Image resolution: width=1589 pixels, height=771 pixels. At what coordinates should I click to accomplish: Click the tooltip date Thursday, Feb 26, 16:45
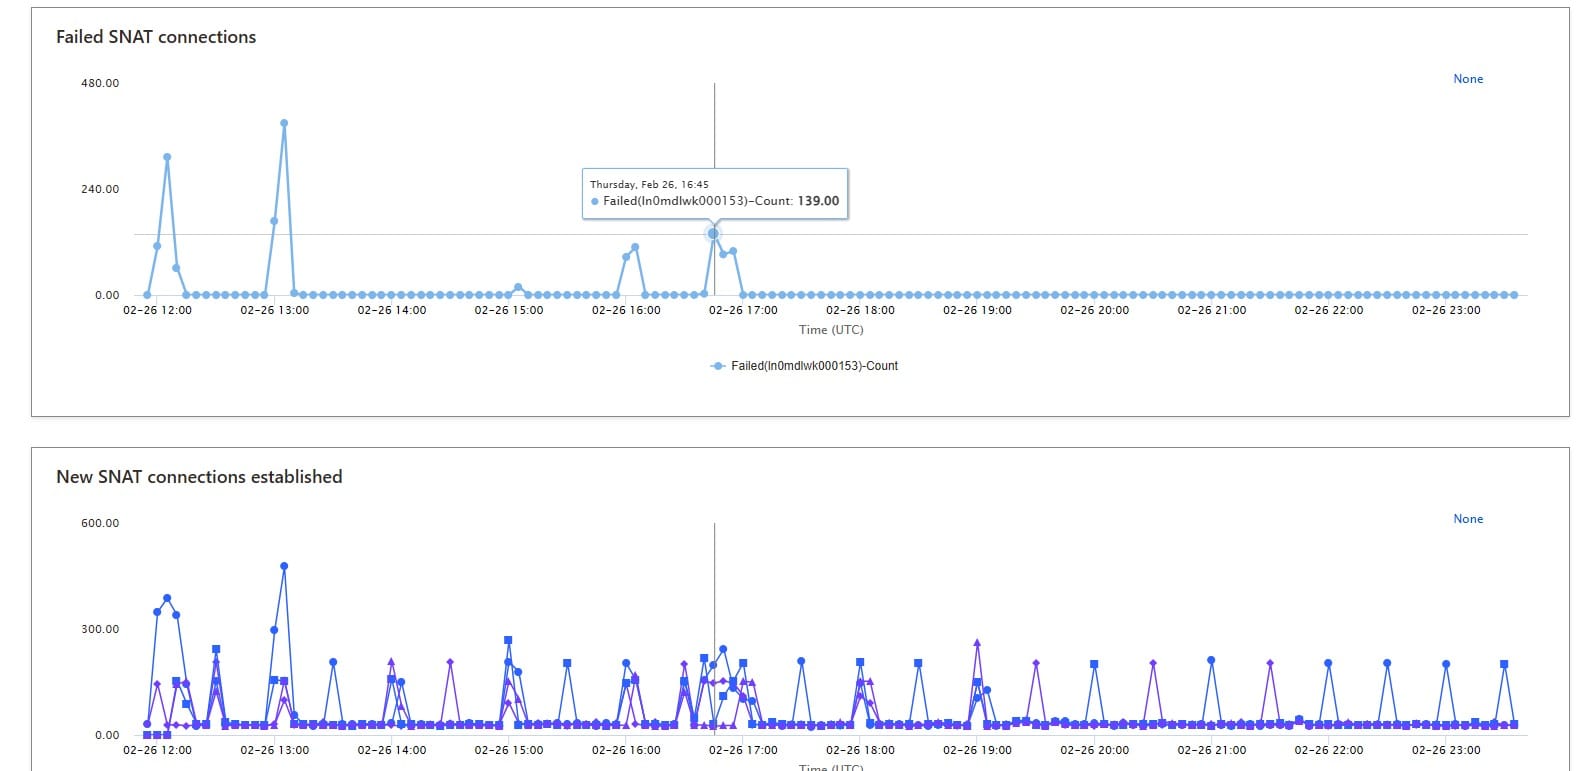coord(649,184)
